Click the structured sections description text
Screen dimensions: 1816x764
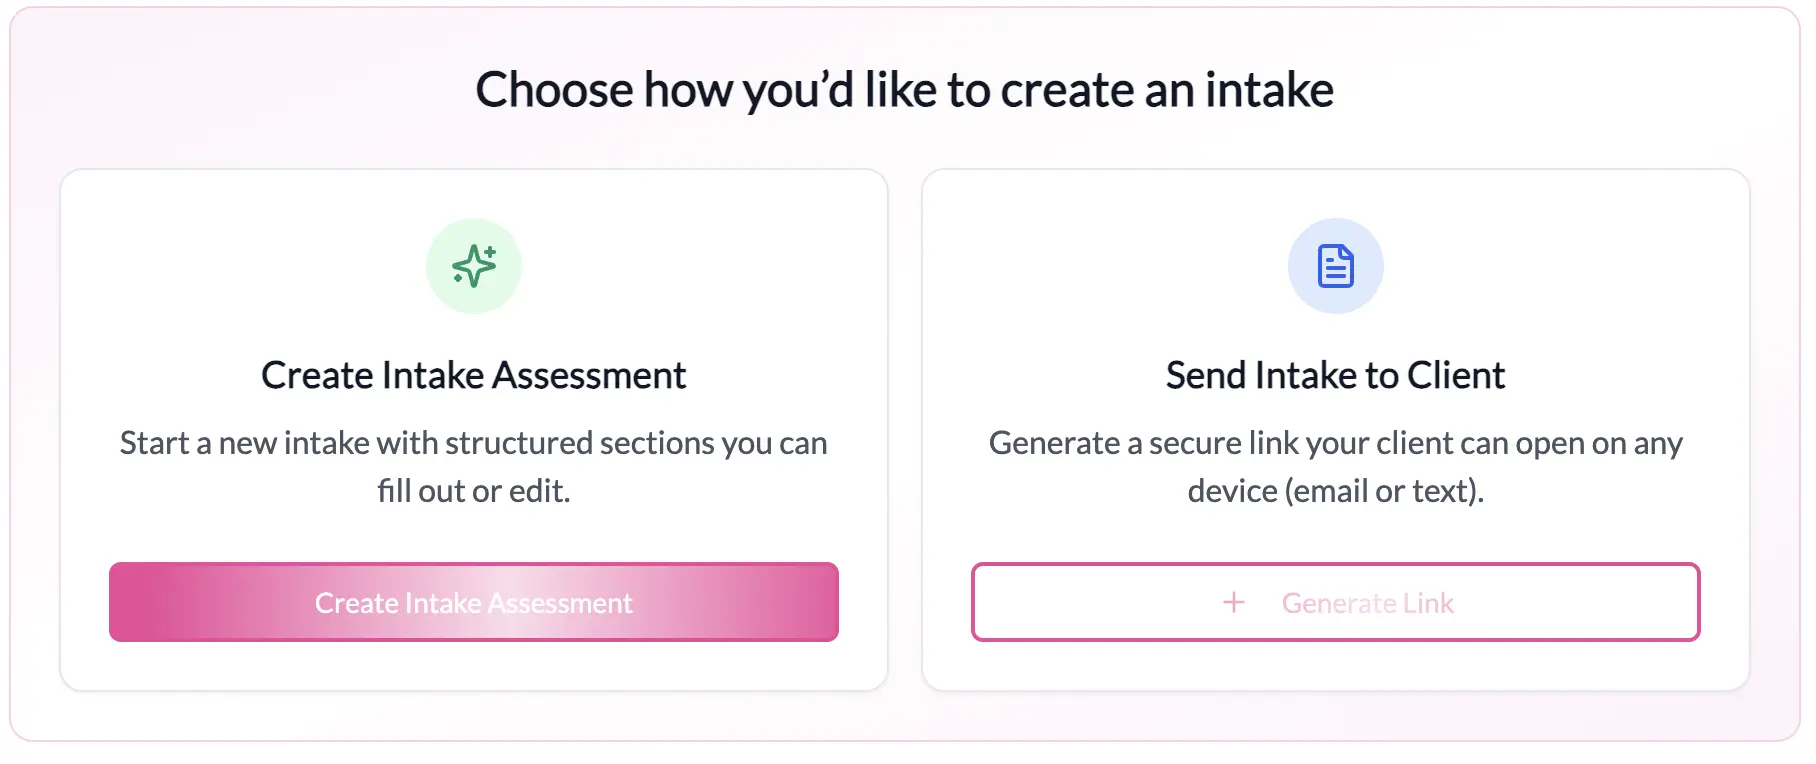473,466
